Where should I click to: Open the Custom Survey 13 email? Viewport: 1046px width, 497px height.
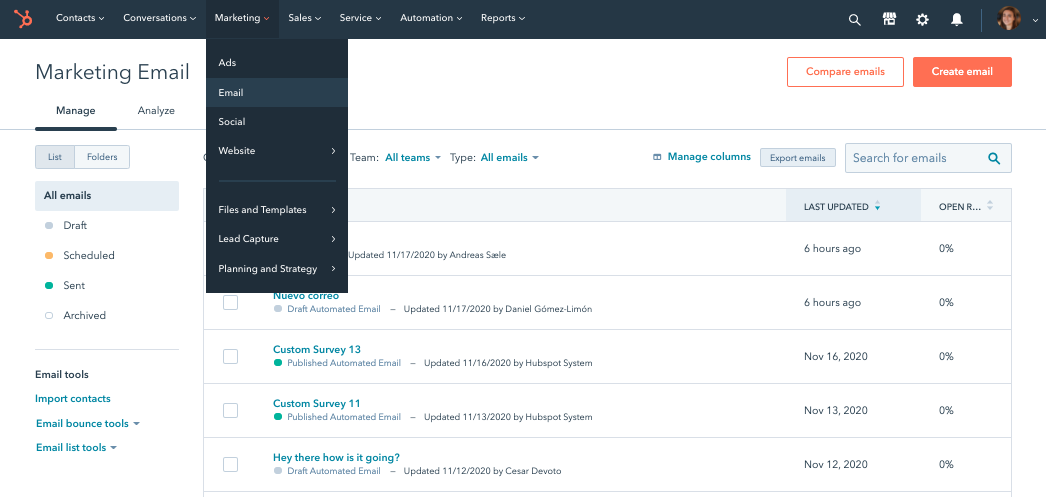coord(317,350)
